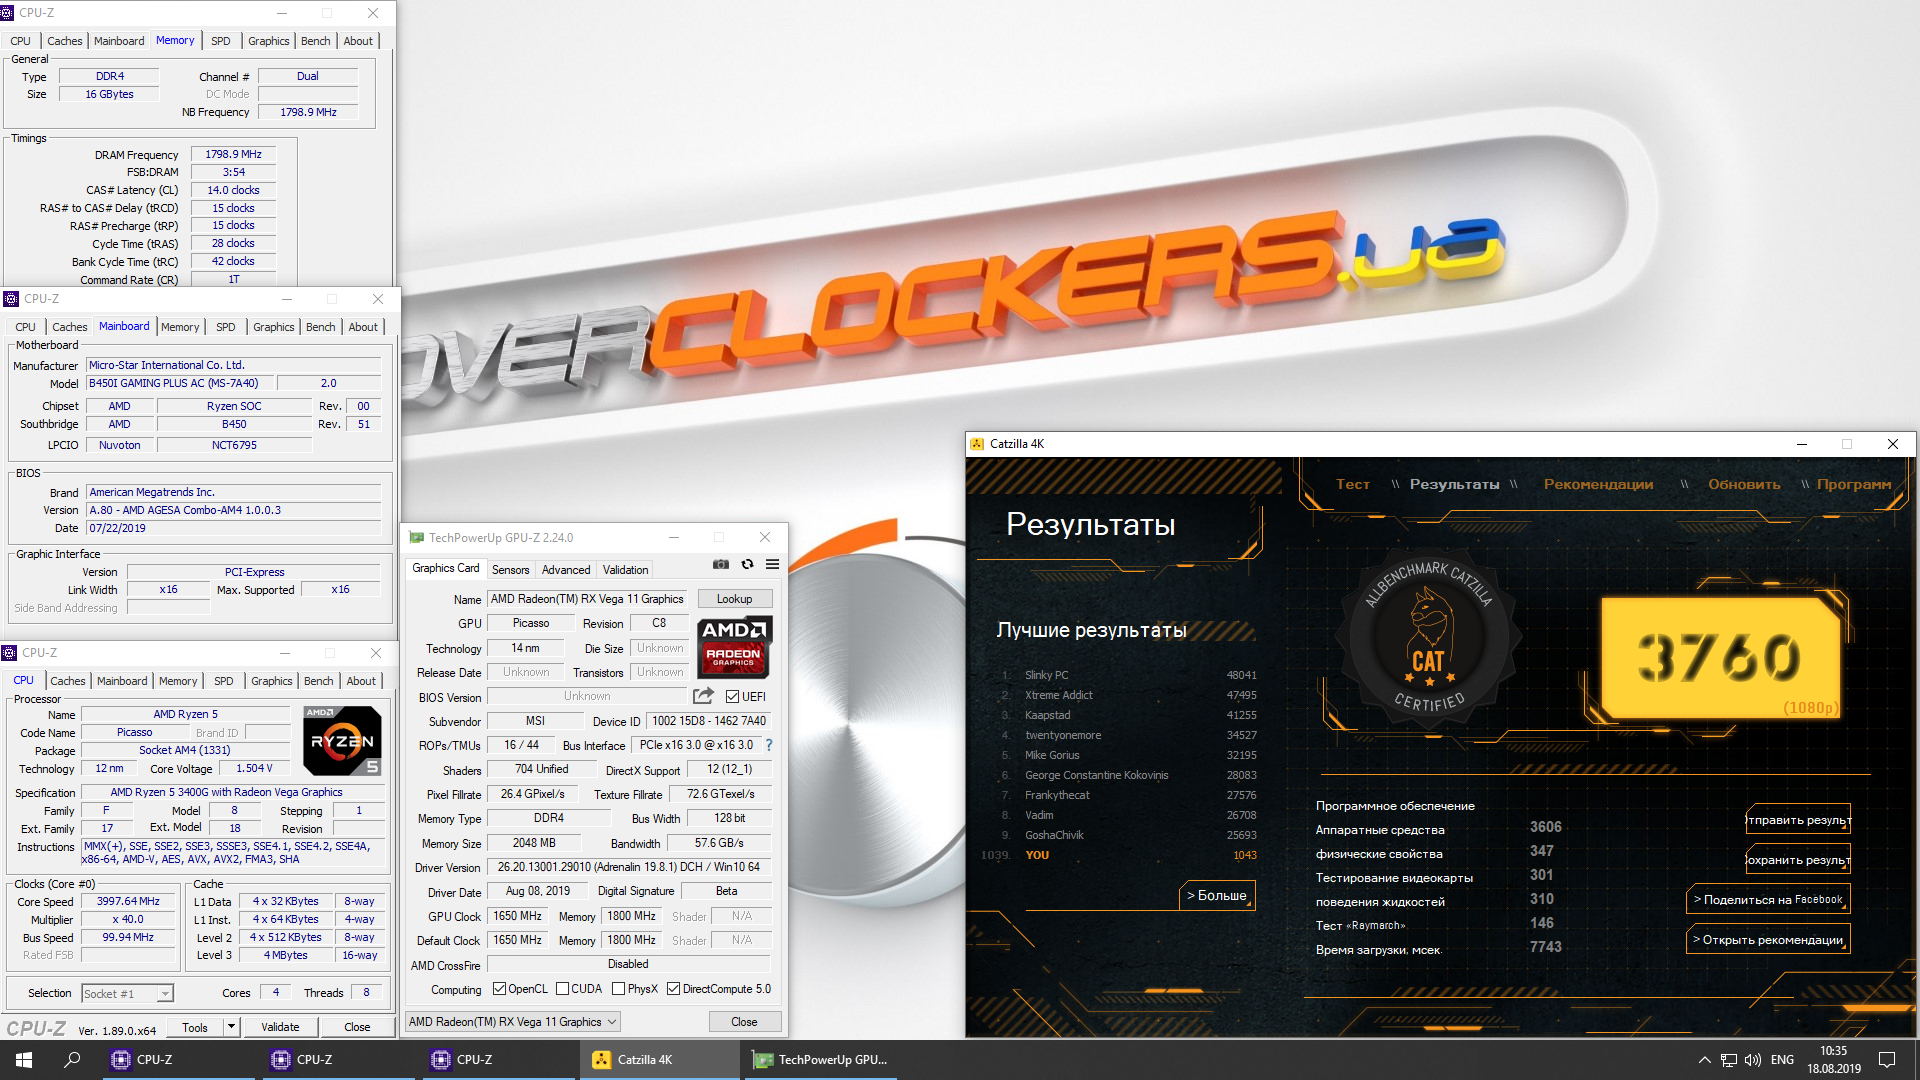Open the Обновить tab in Catzilla
This screenshot has width=1920, height=1080.
(1744, 484)
